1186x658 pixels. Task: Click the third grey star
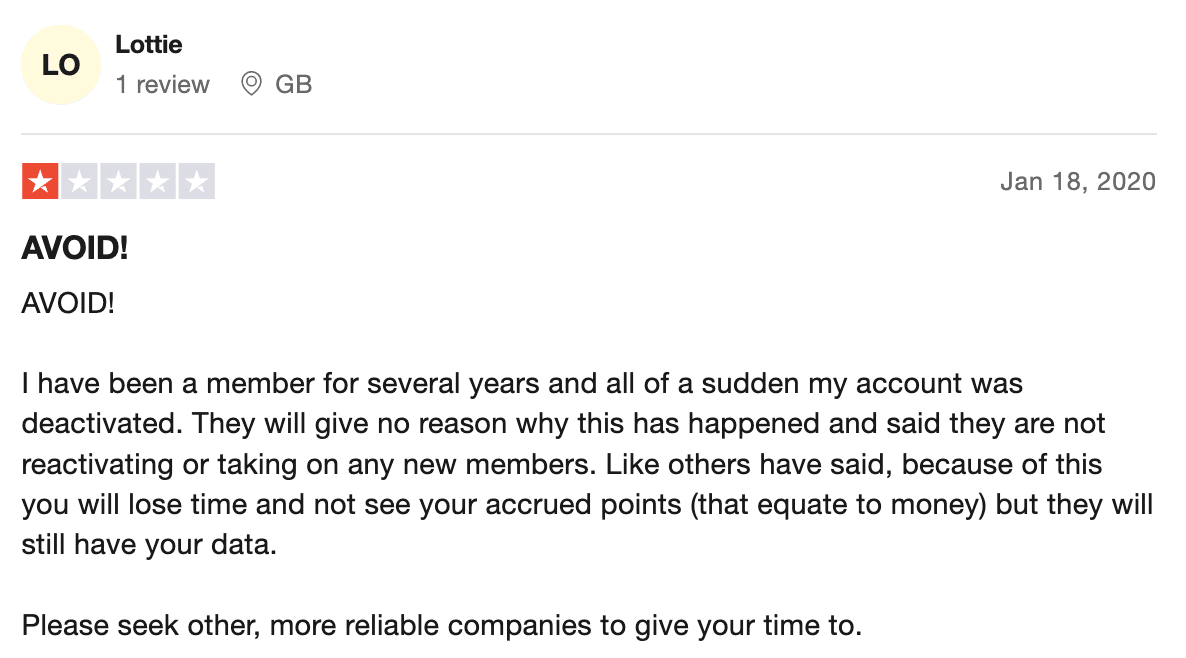click(119, 182)
